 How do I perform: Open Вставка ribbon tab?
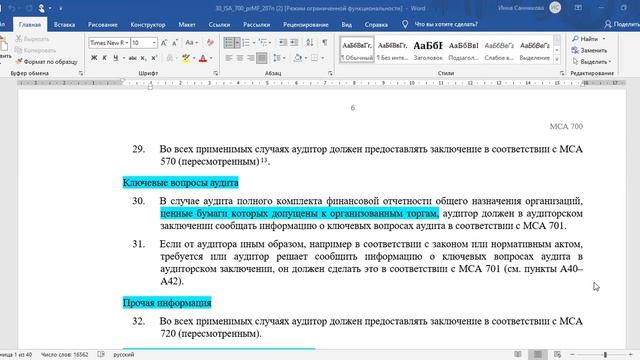tap(64, 24)
